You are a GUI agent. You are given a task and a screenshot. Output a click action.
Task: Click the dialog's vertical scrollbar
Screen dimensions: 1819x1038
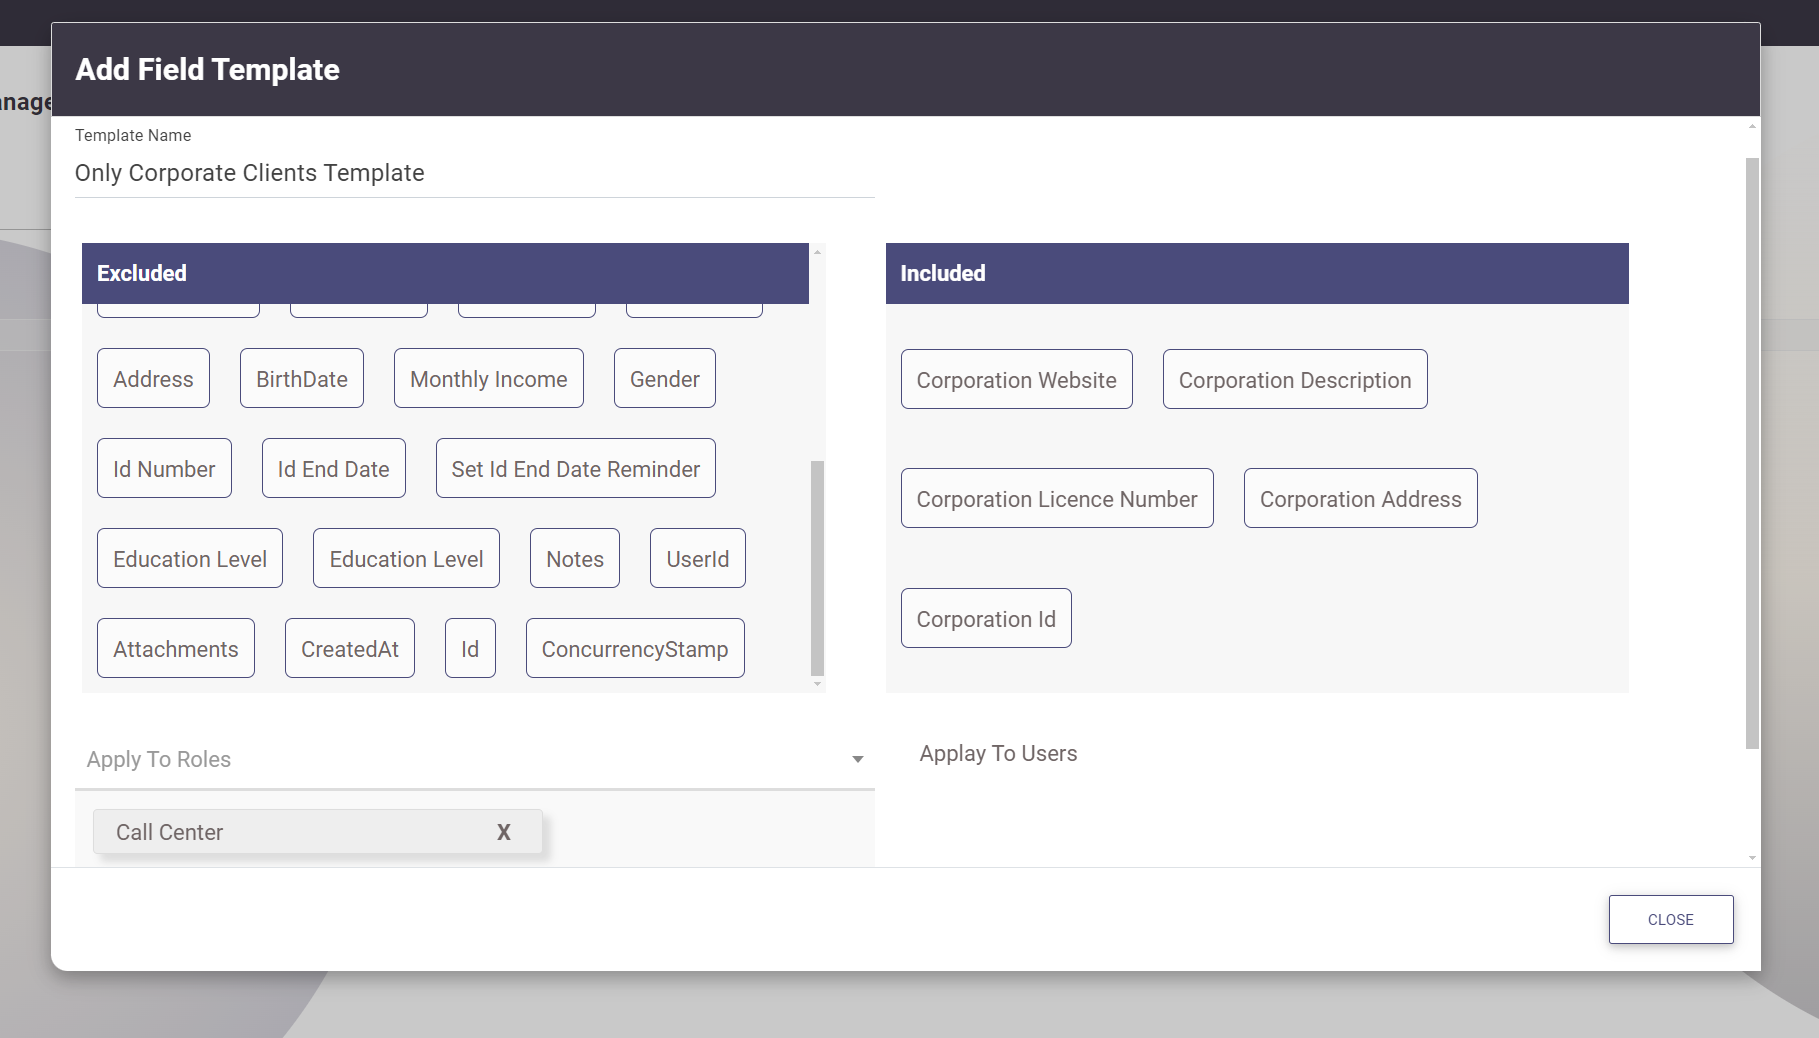point(1751,452)
